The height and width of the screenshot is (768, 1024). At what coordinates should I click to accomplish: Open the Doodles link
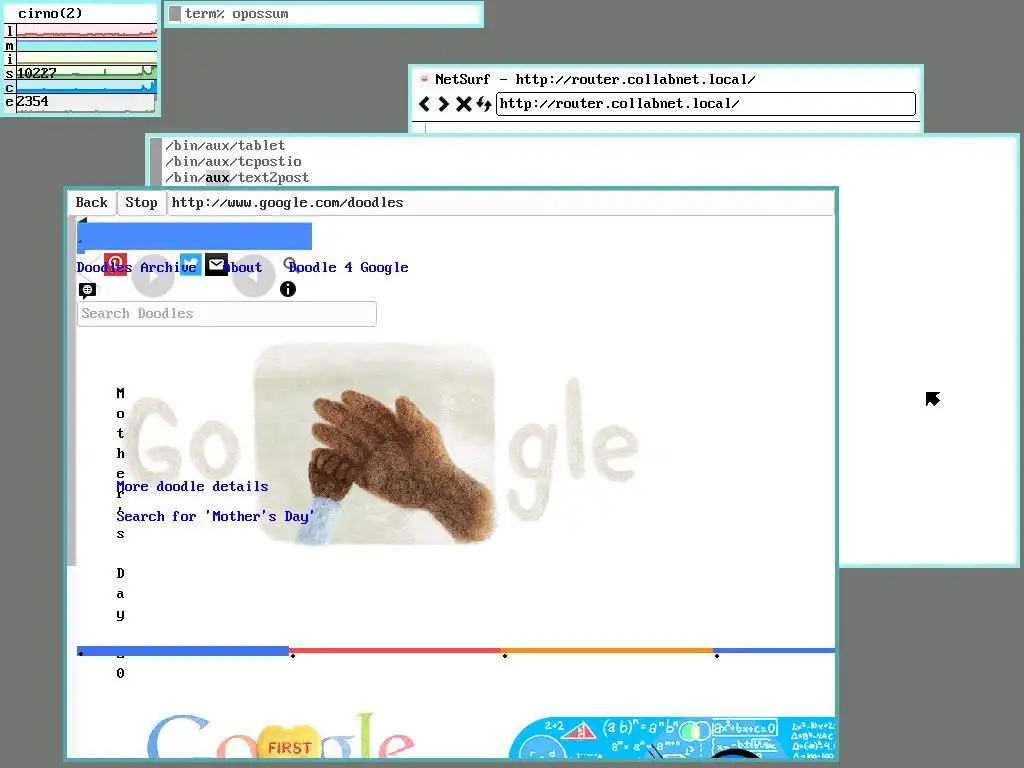[x=104, y=268]
